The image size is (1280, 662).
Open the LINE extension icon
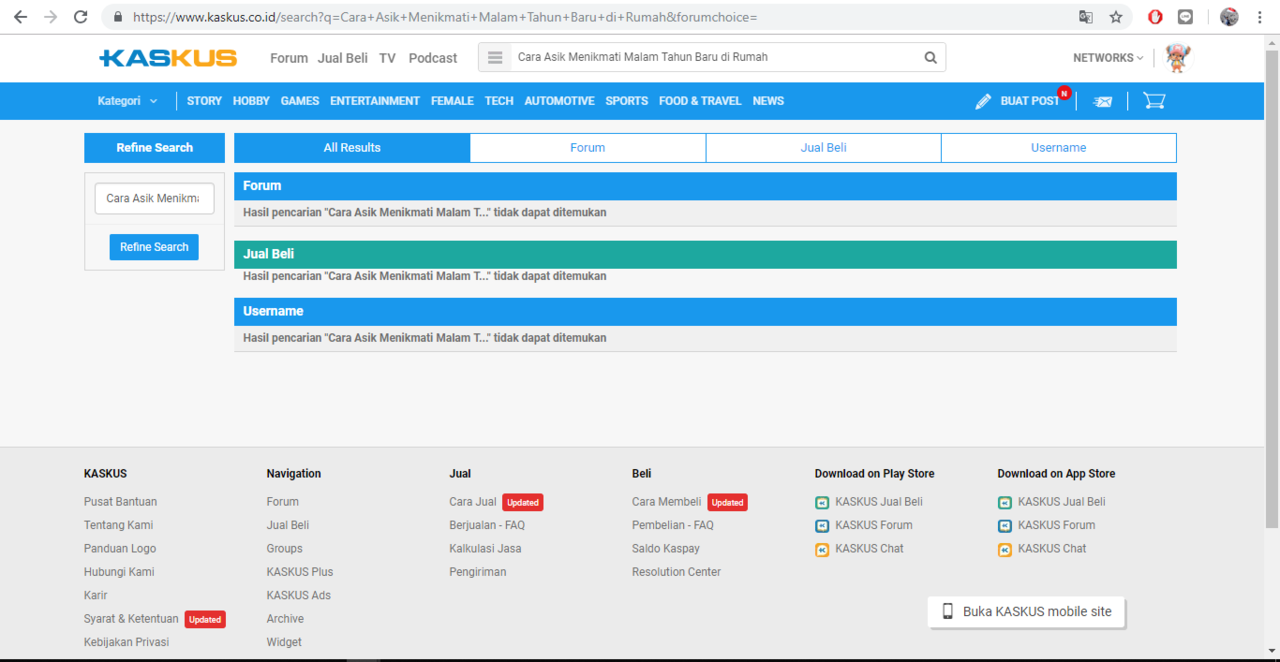1186,17
